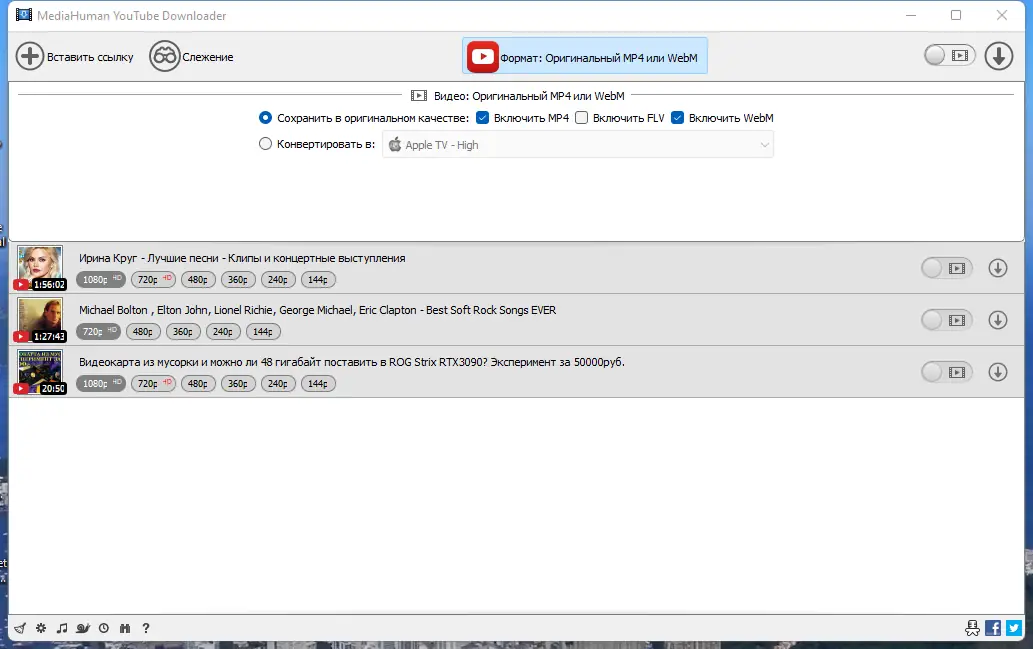Click the bottom binoculars icon
This screenshot has width=1033, height=649.
[125, 628]
